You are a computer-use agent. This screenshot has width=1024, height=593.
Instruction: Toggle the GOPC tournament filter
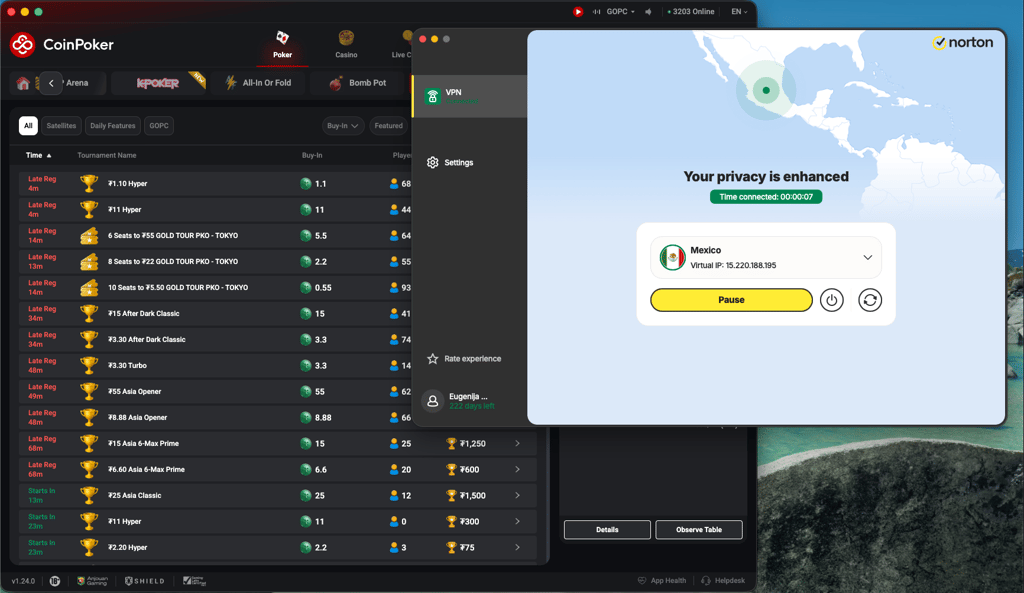tap(159, 126)
